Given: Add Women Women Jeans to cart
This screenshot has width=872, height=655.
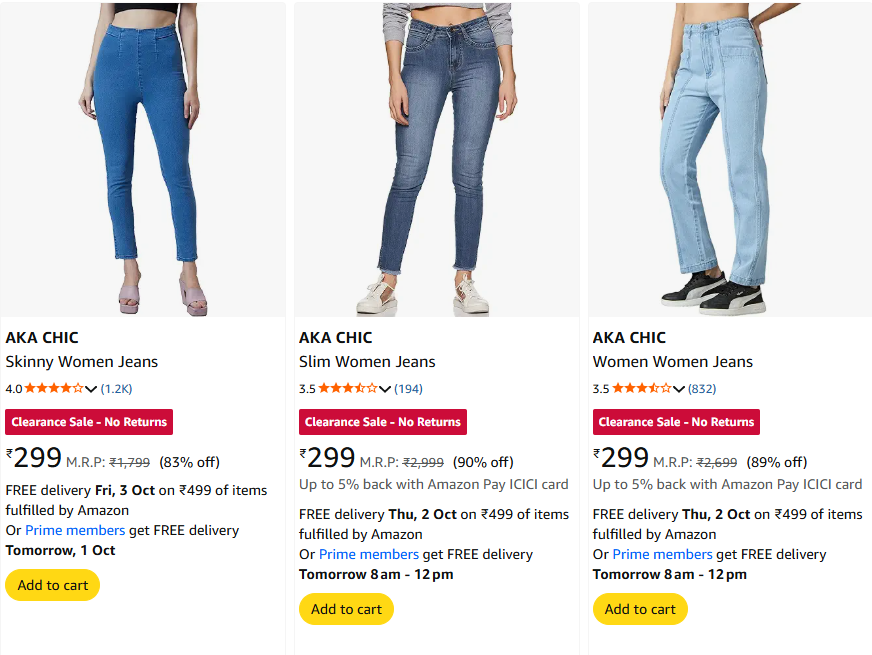Looking at the screenshot, I should (640, 609).
